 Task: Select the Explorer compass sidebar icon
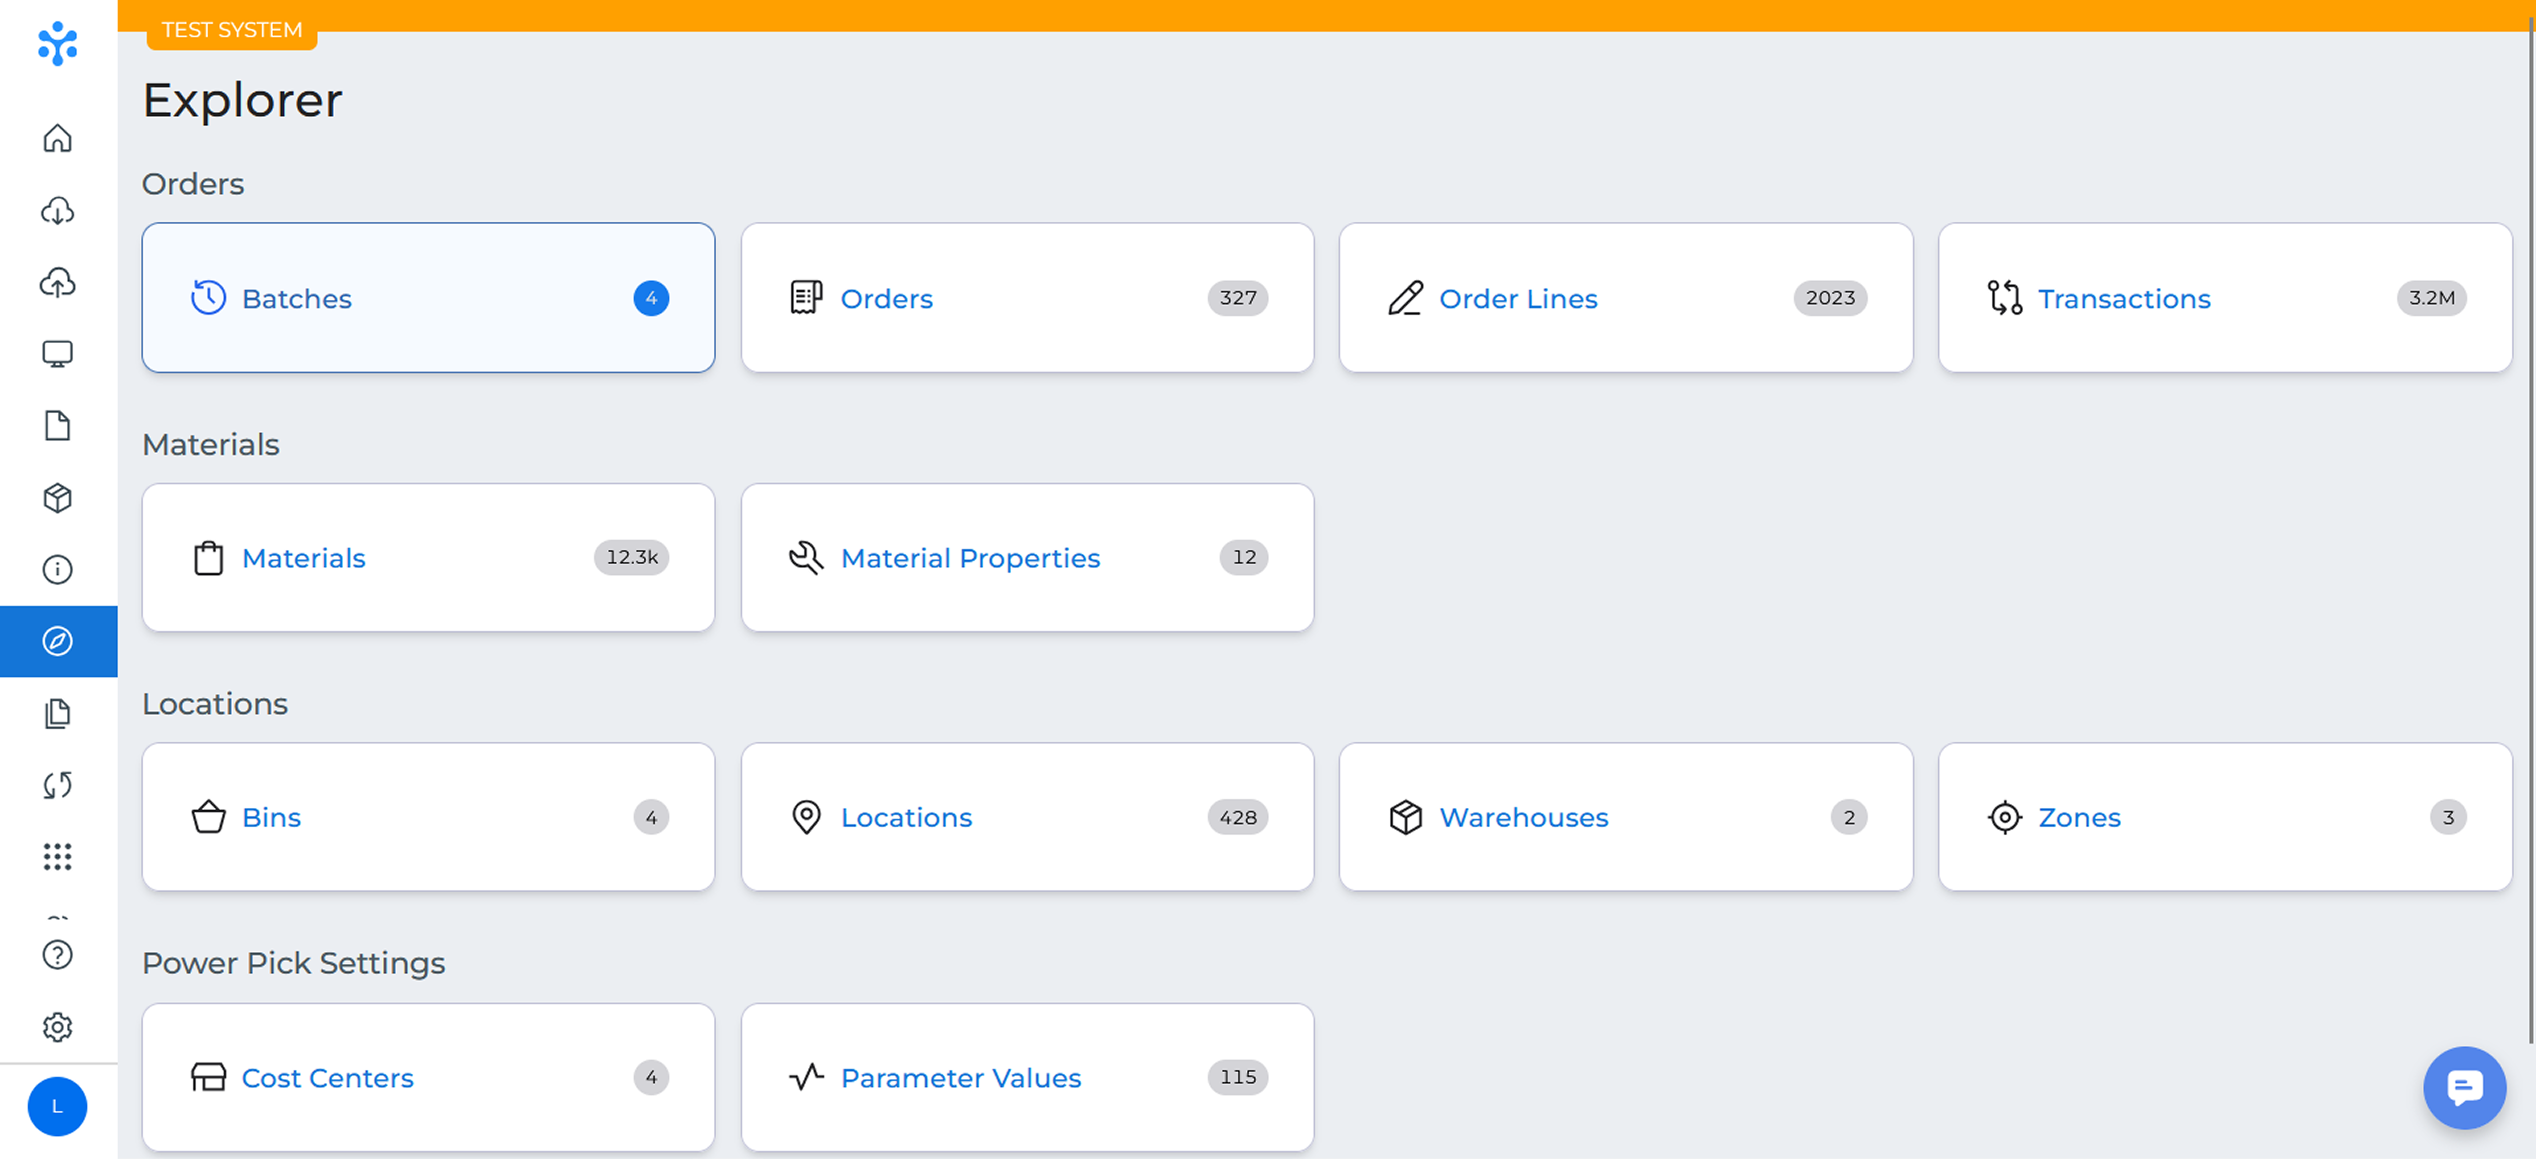58,641
